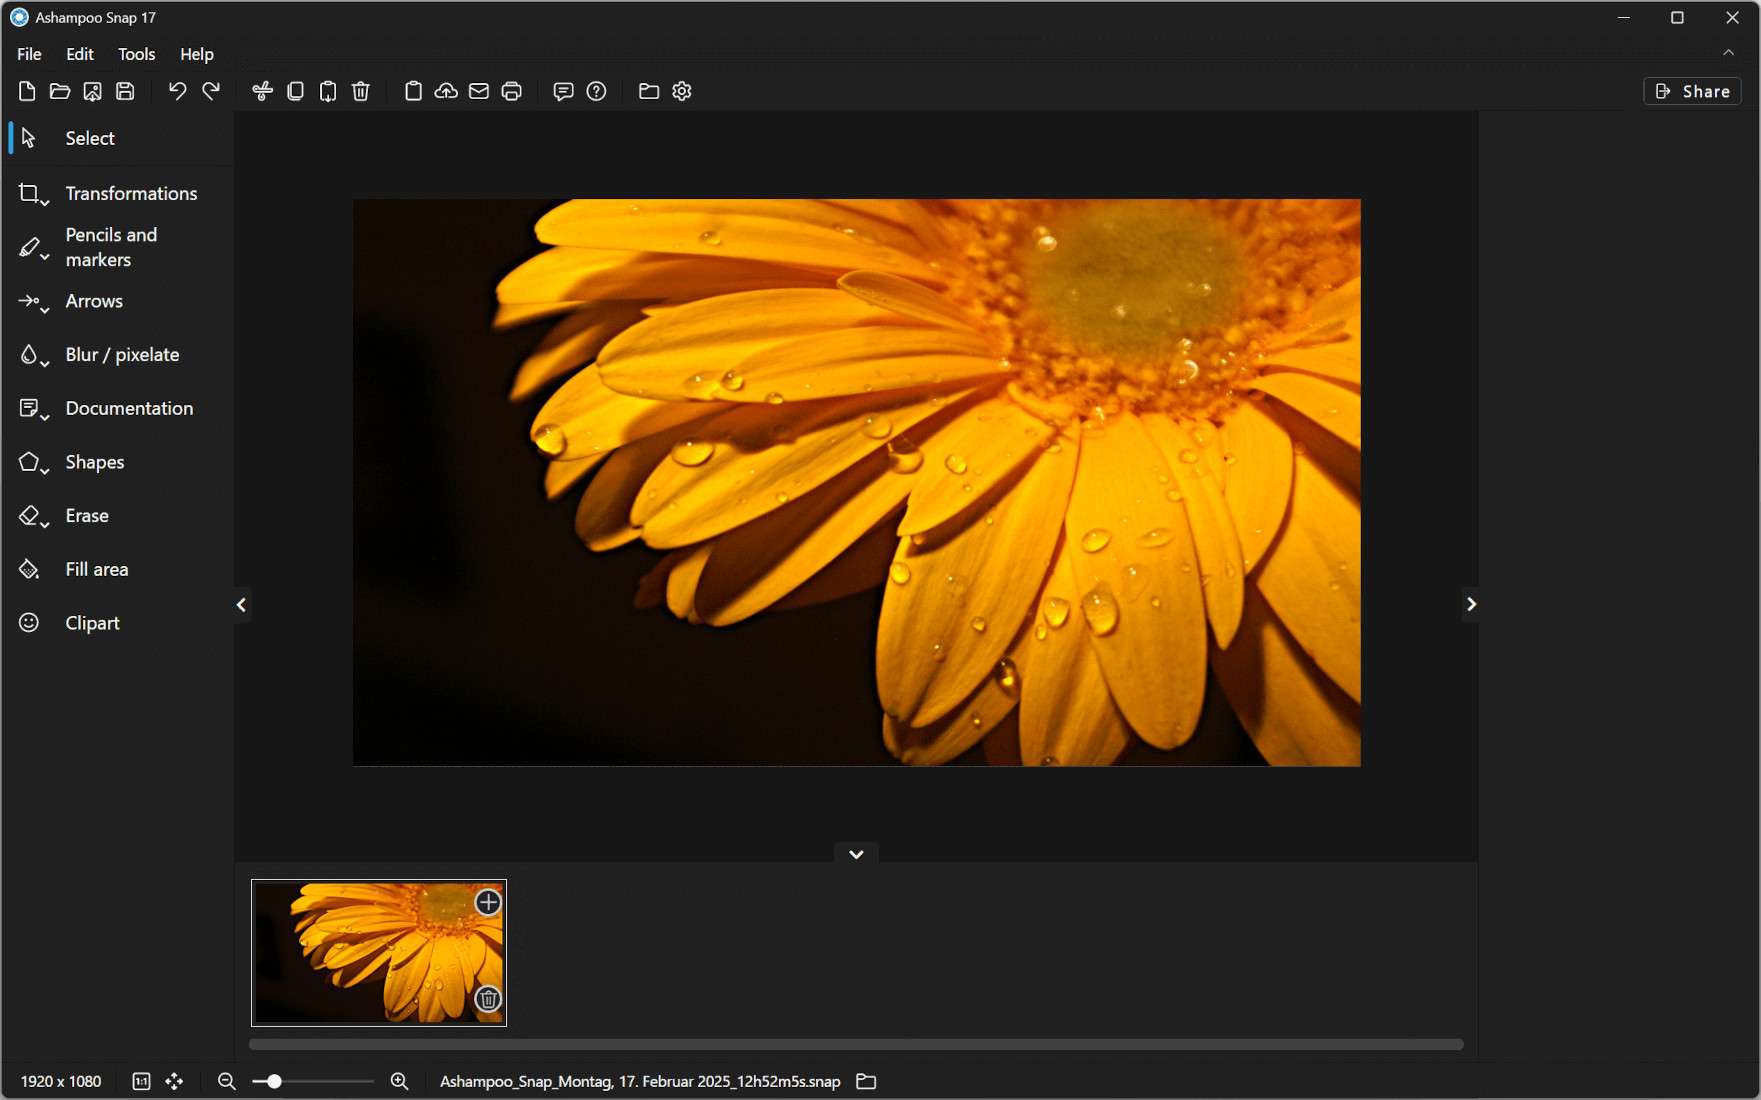Image resolution: width=1761 pixels, height=1100 pixels.
Task: Open the Documentation tool
Action: [x=129, y=408]
